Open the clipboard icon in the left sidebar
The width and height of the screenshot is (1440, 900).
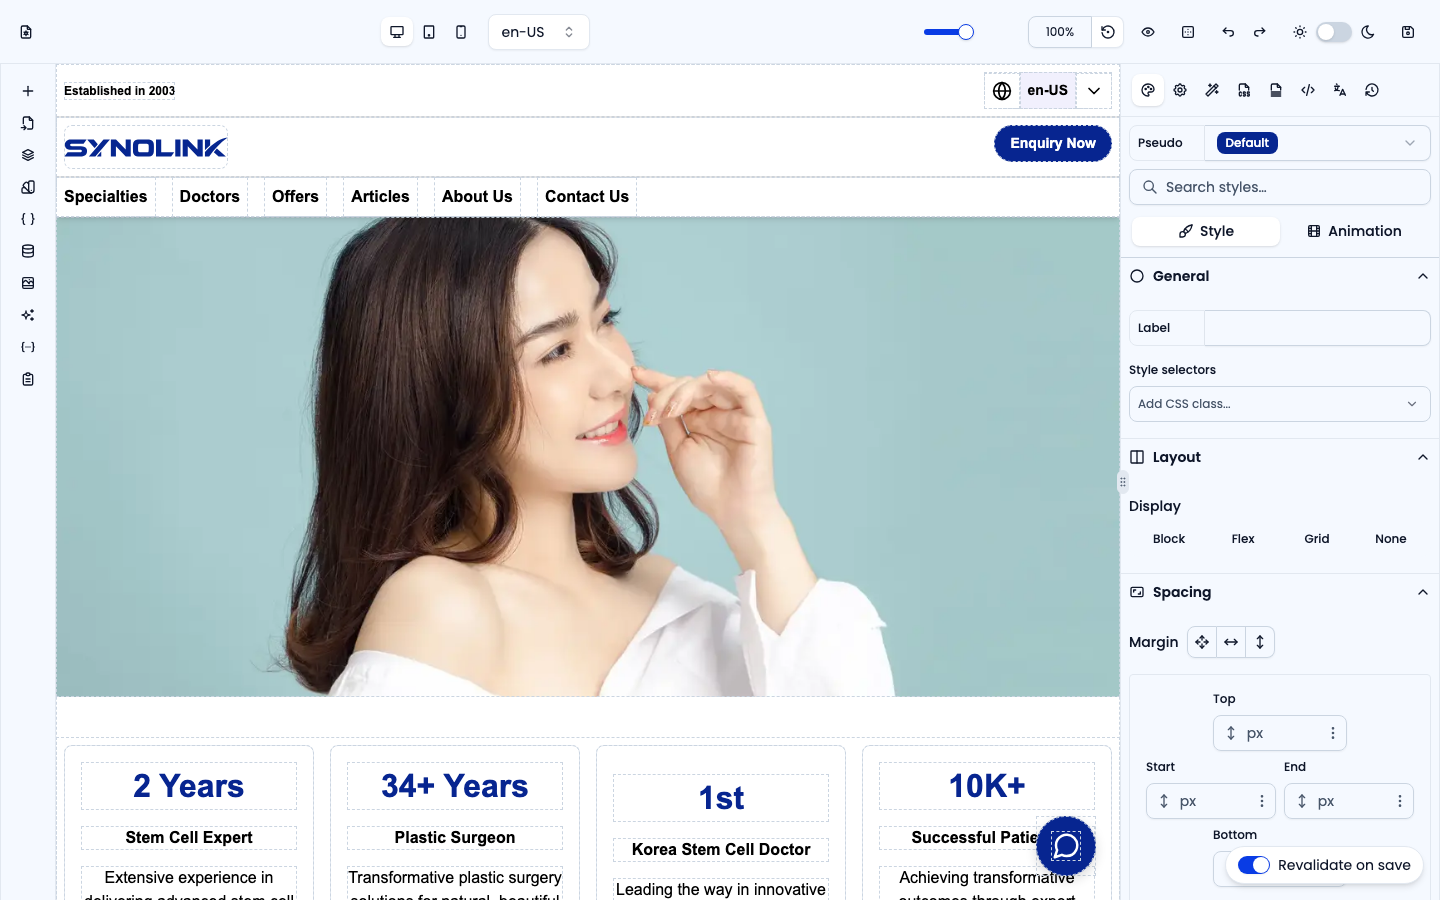coord(28,379)
